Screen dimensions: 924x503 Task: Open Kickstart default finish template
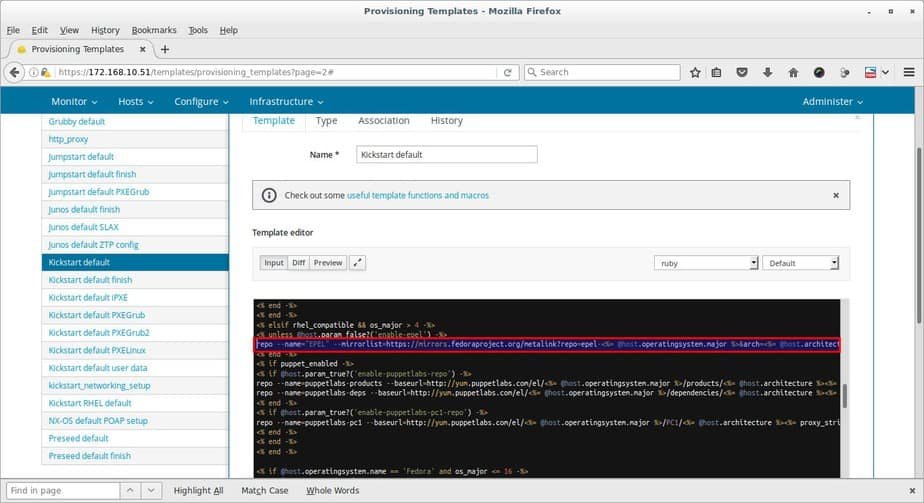90,280
